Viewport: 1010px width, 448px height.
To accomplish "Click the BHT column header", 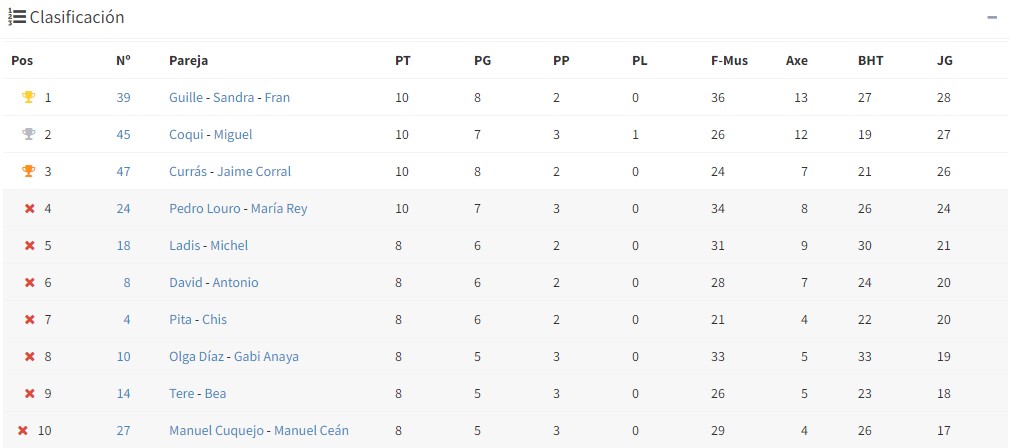I will coord(870,61).
